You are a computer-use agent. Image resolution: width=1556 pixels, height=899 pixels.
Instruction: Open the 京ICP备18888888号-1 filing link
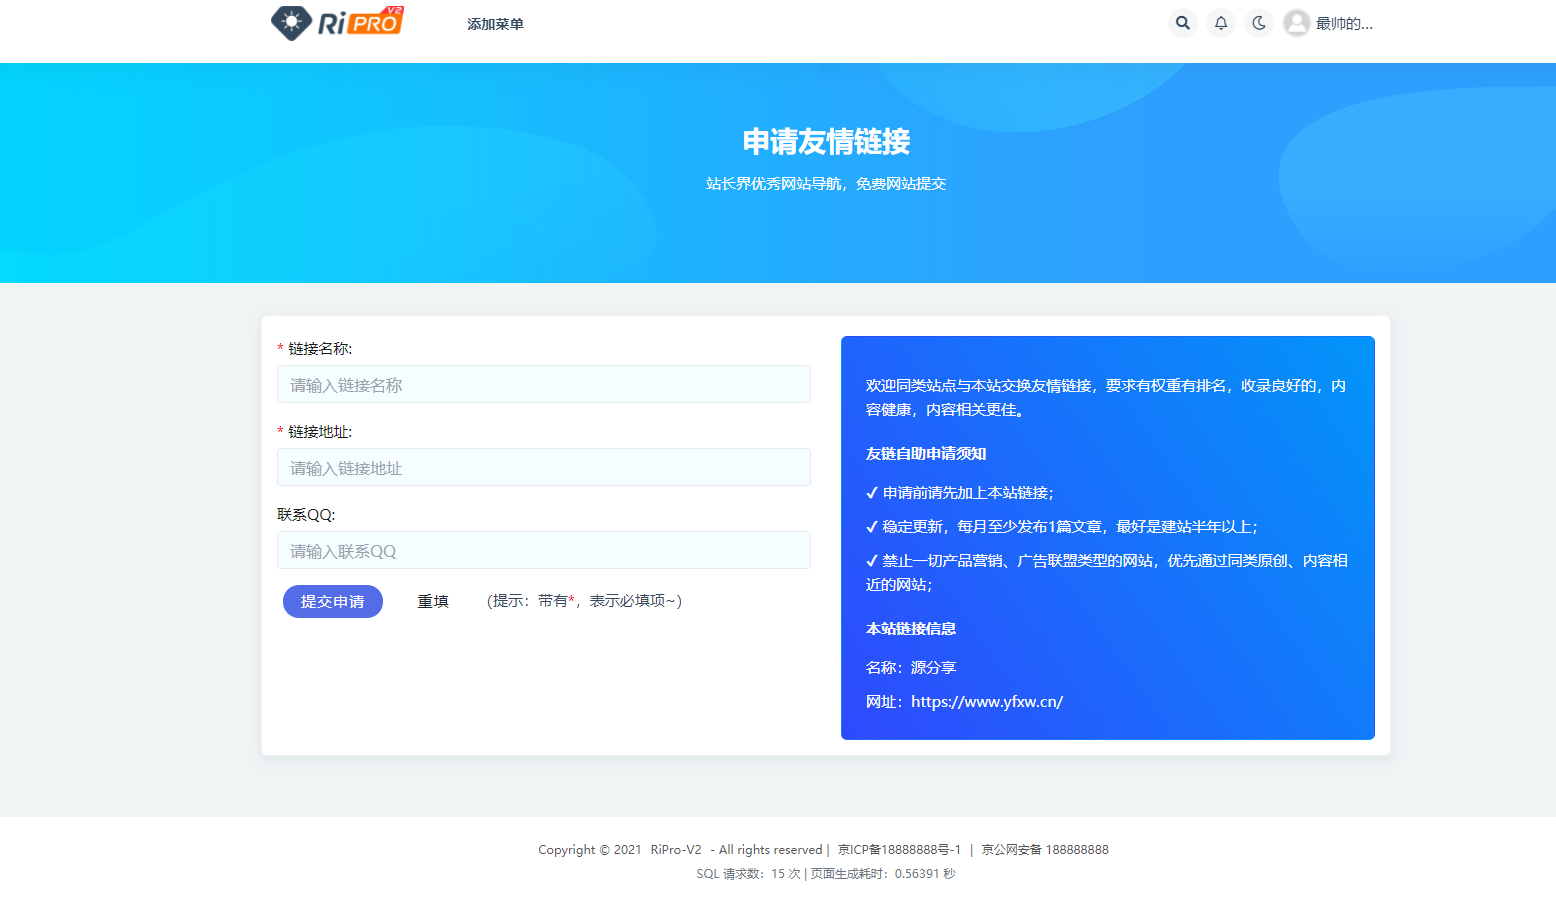click(900, 849)
